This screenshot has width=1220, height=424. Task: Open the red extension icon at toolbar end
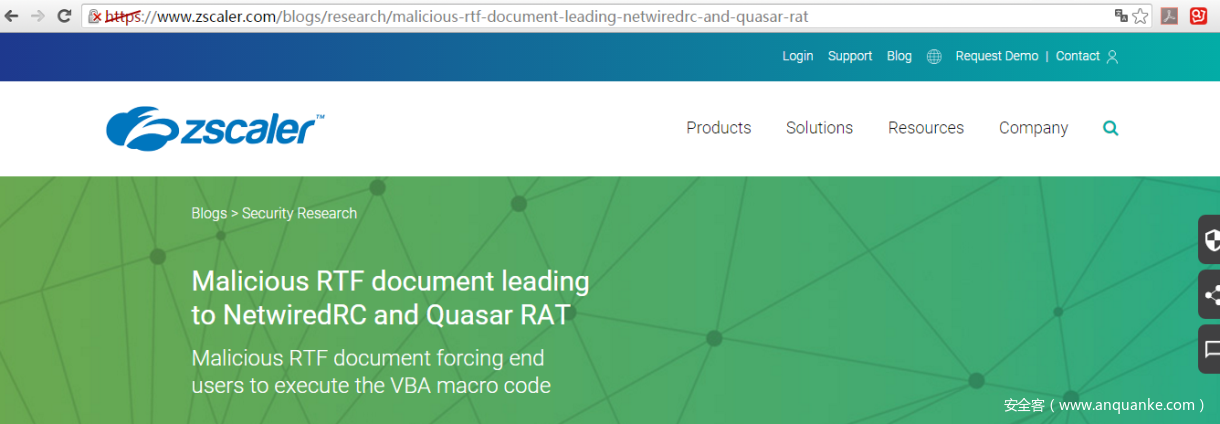1198,16
